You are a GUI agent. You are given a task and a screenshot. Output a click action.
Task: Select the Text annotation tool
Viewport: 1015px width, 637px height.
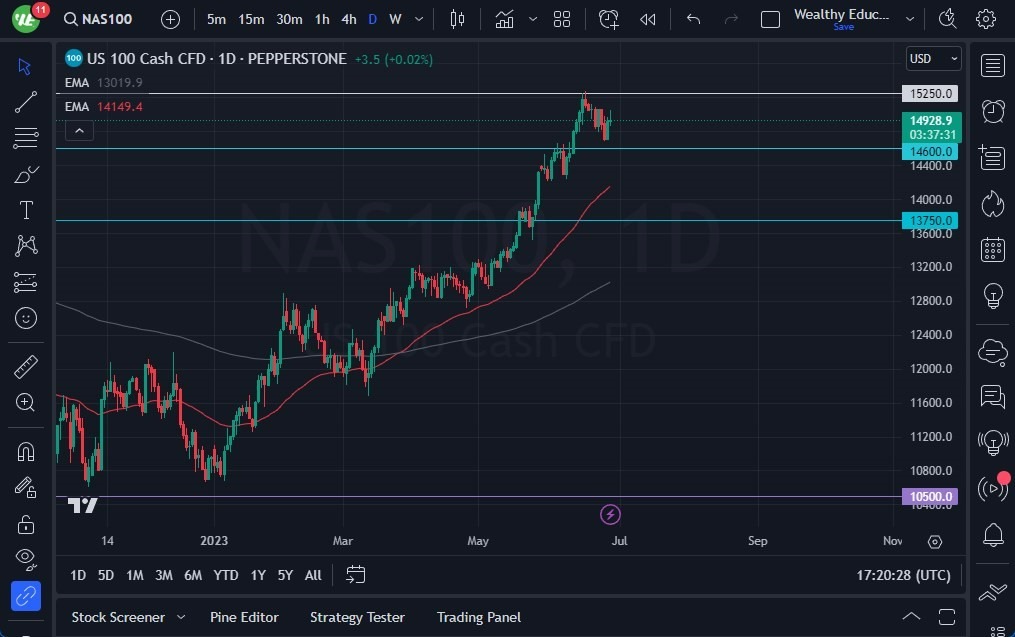[25, 209]
